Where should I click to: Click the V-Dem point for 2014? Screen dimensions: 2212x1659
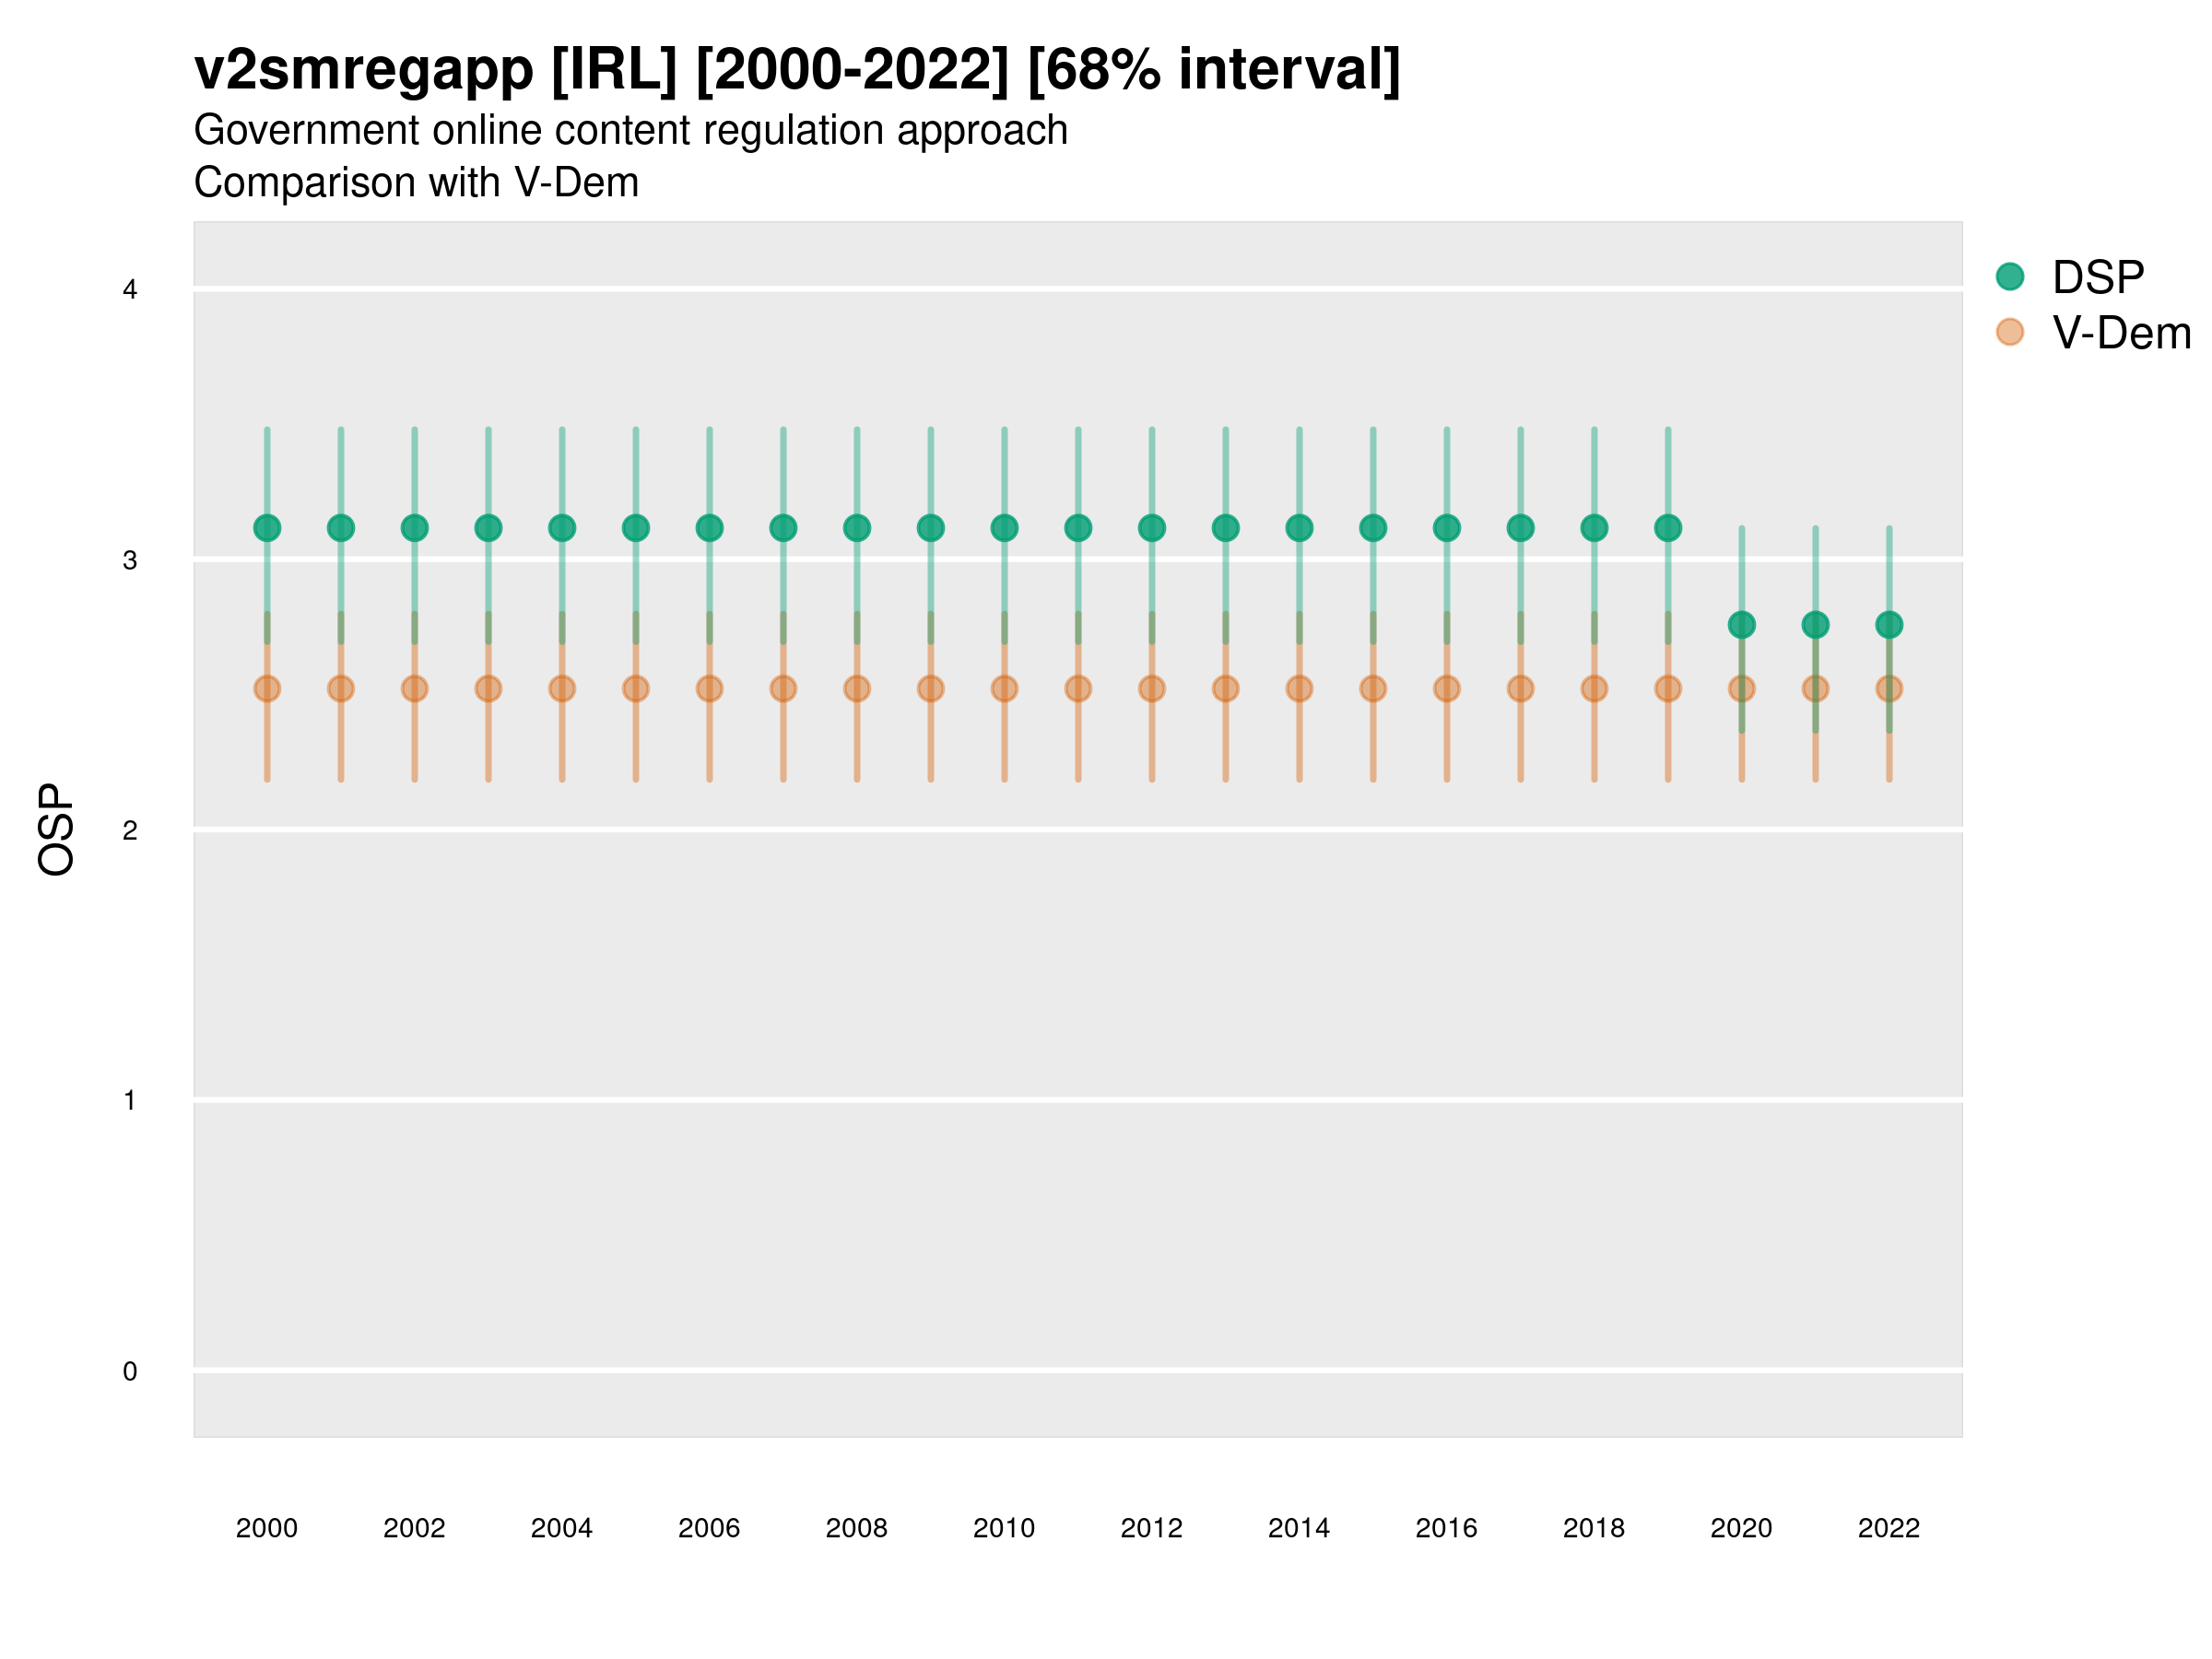pyautogui.click(x=1299, y=689)
